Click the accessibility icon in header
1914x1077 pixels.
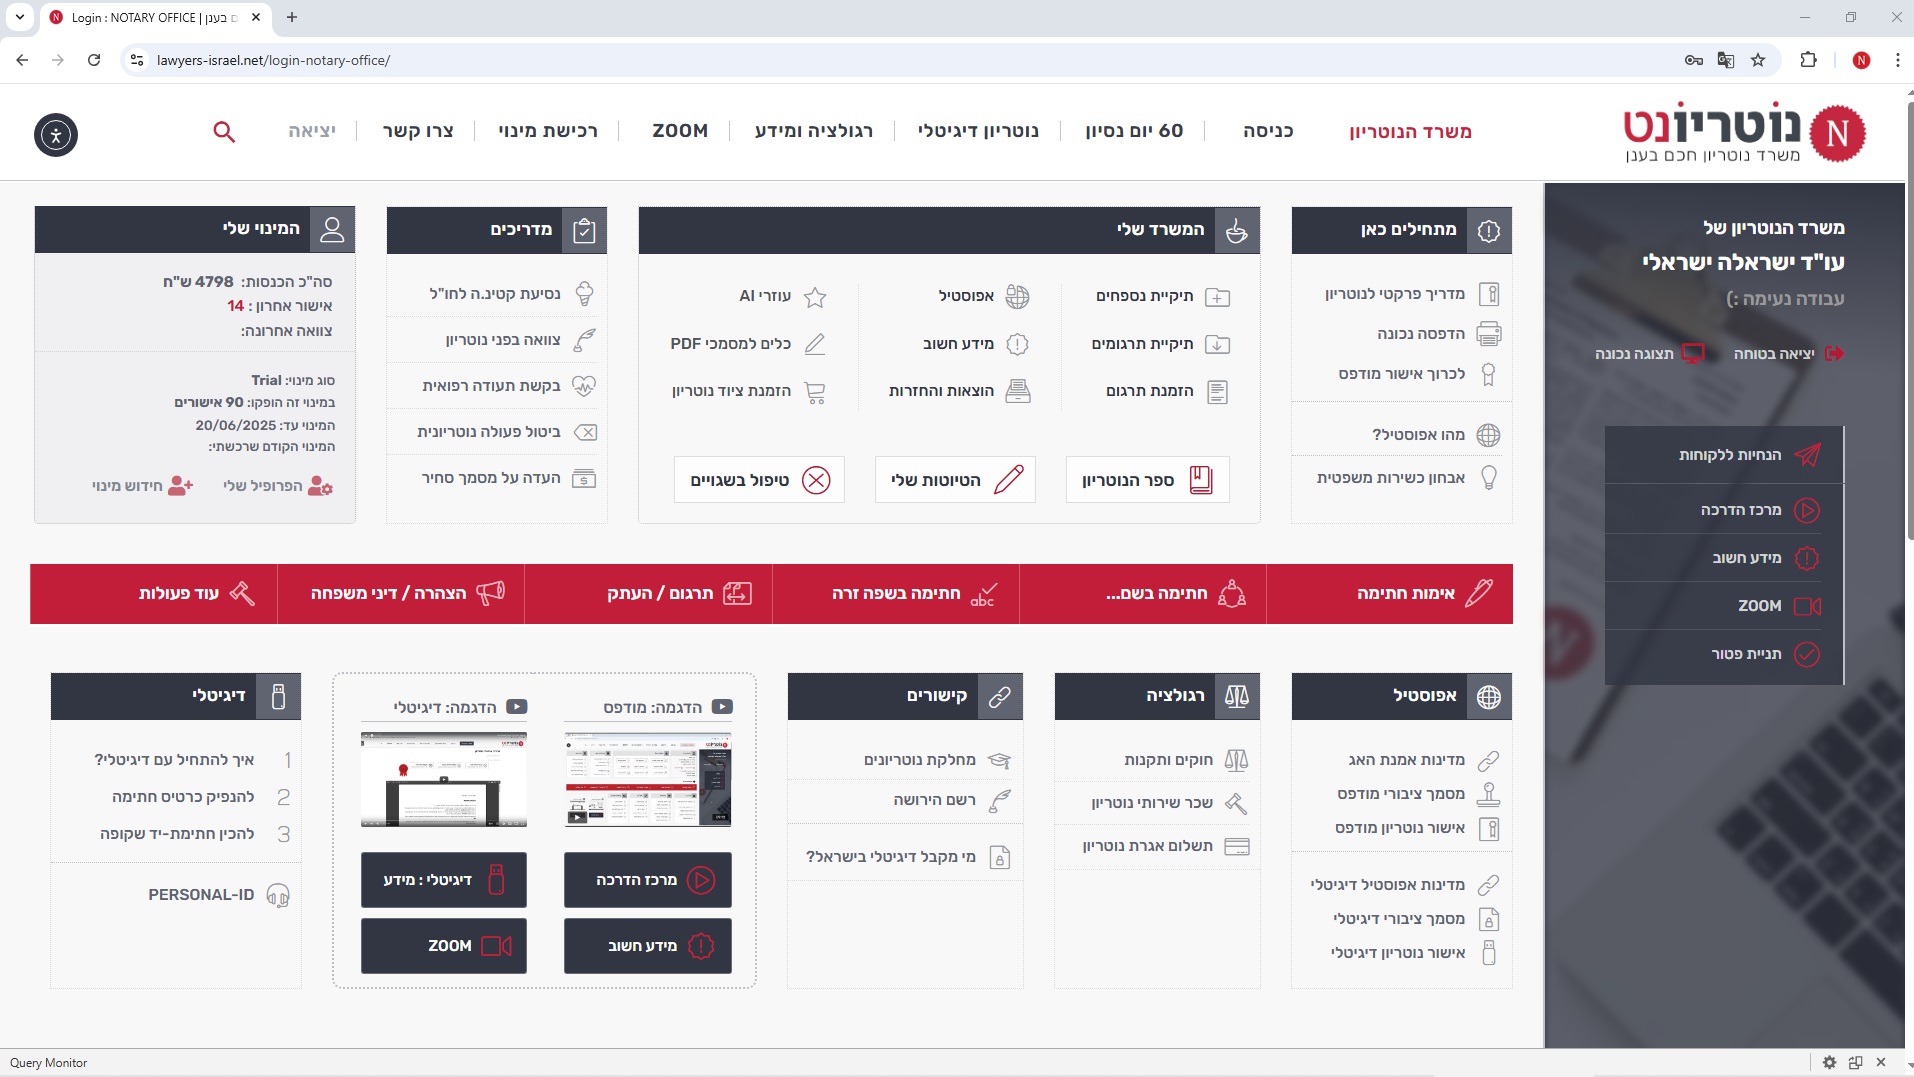pos(56,135)
